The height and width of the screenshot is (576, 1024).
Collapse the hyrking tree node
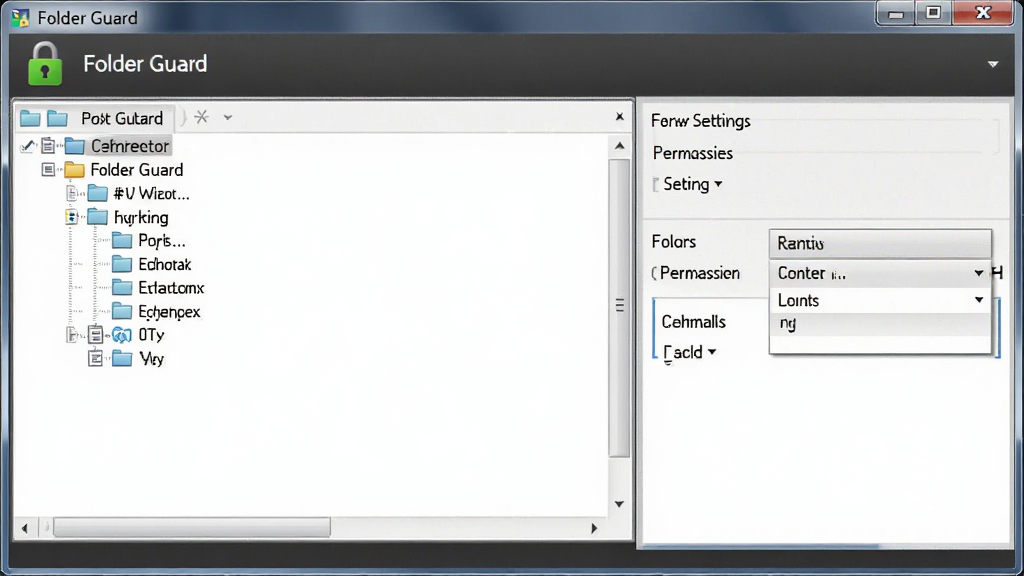click(72, 217)
